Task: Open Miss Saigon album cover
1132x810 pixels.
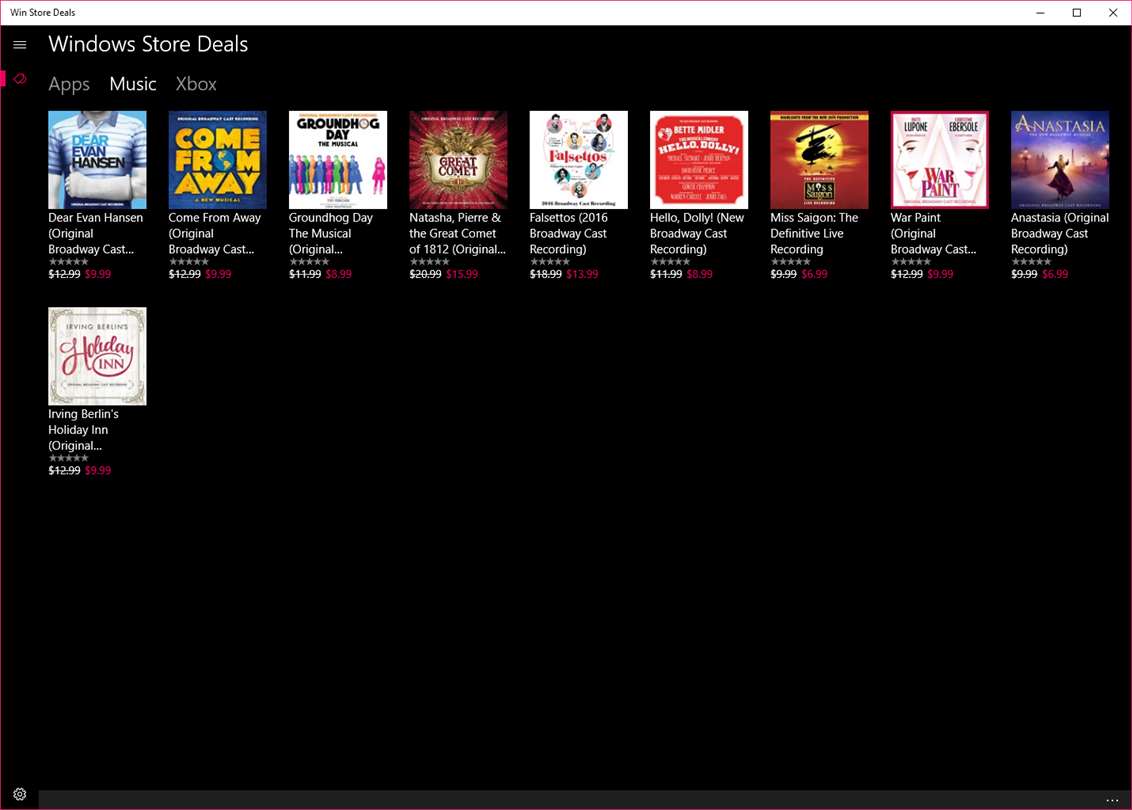Action: [819, 160]
